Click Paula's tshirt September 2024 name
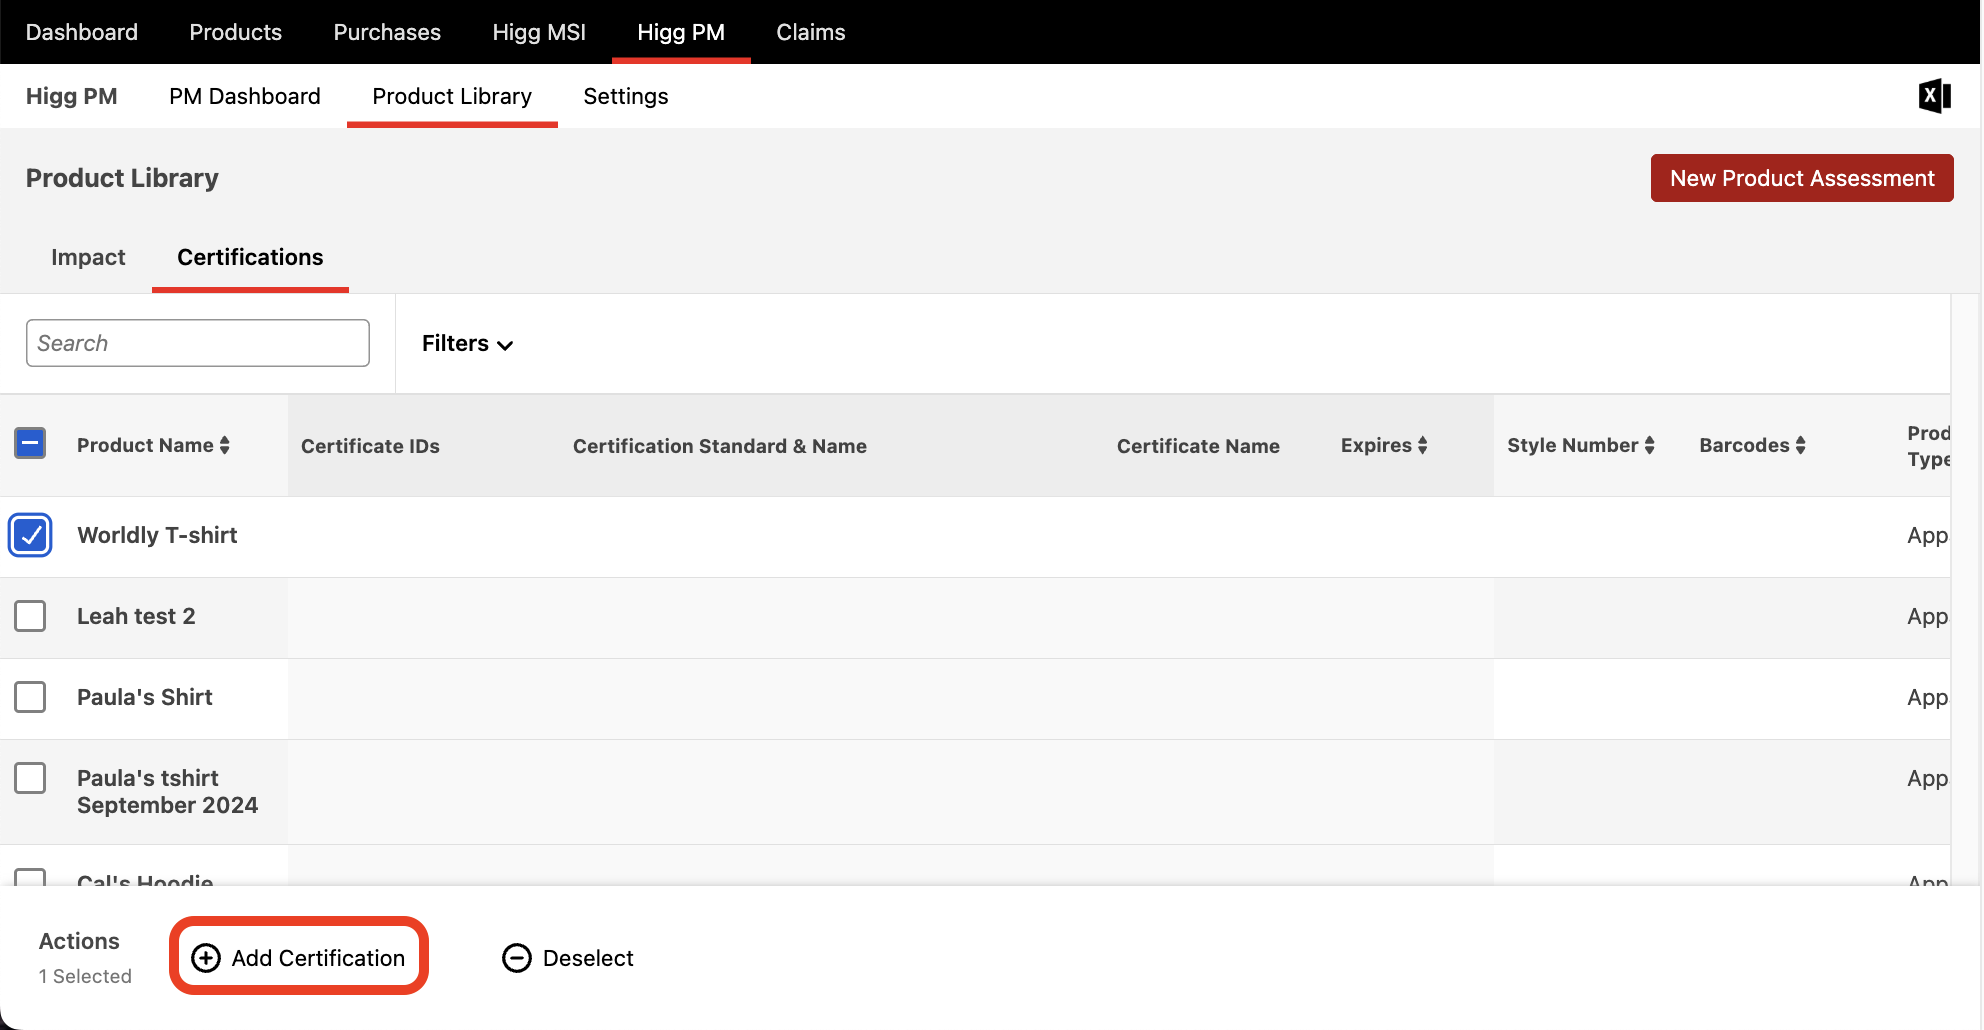The height and width of the screenshot is (1030, 1984). 168,791
